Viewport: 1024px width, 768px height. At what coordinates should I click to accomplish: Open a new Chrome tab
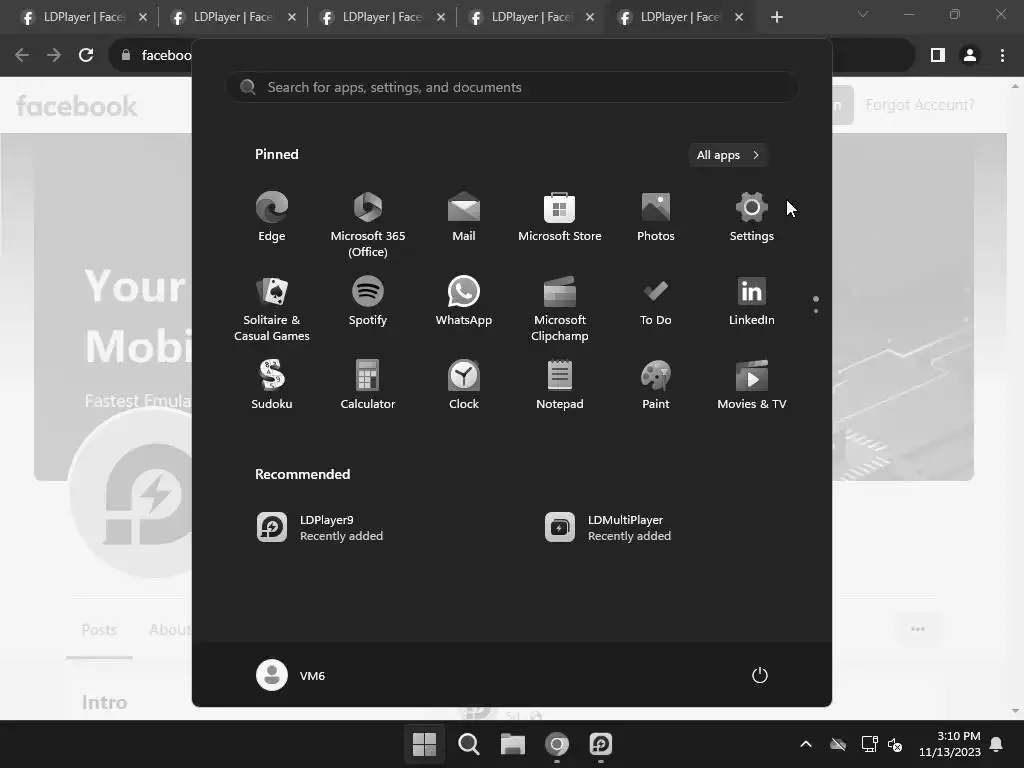[x=776, y=18]
